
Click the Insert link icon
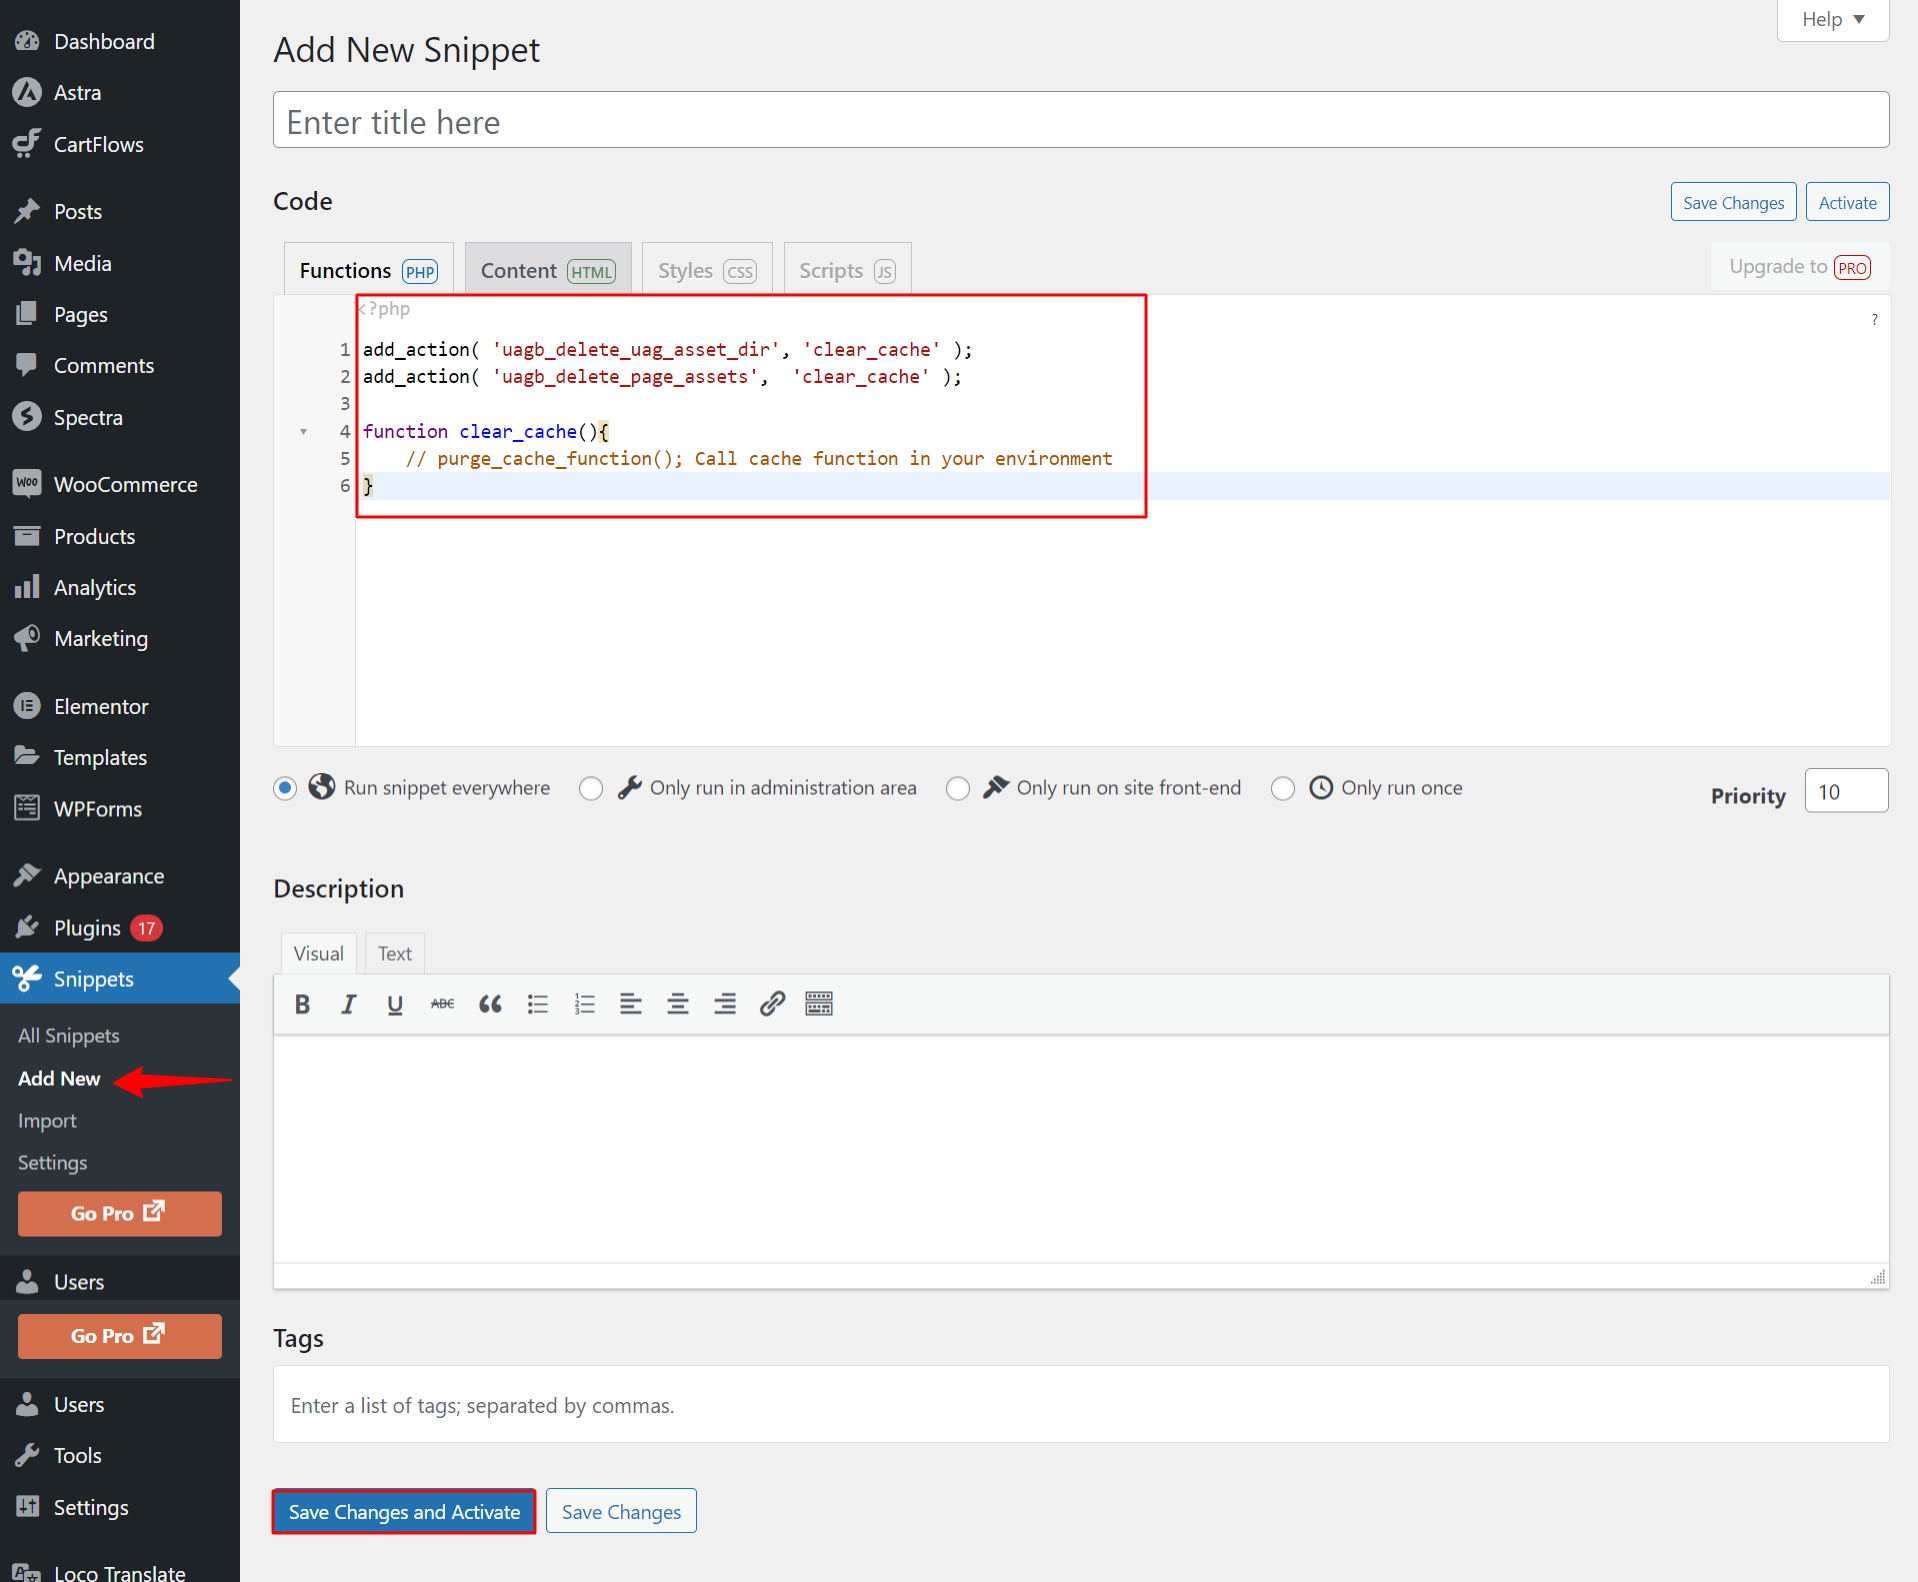click(772, 1004)
